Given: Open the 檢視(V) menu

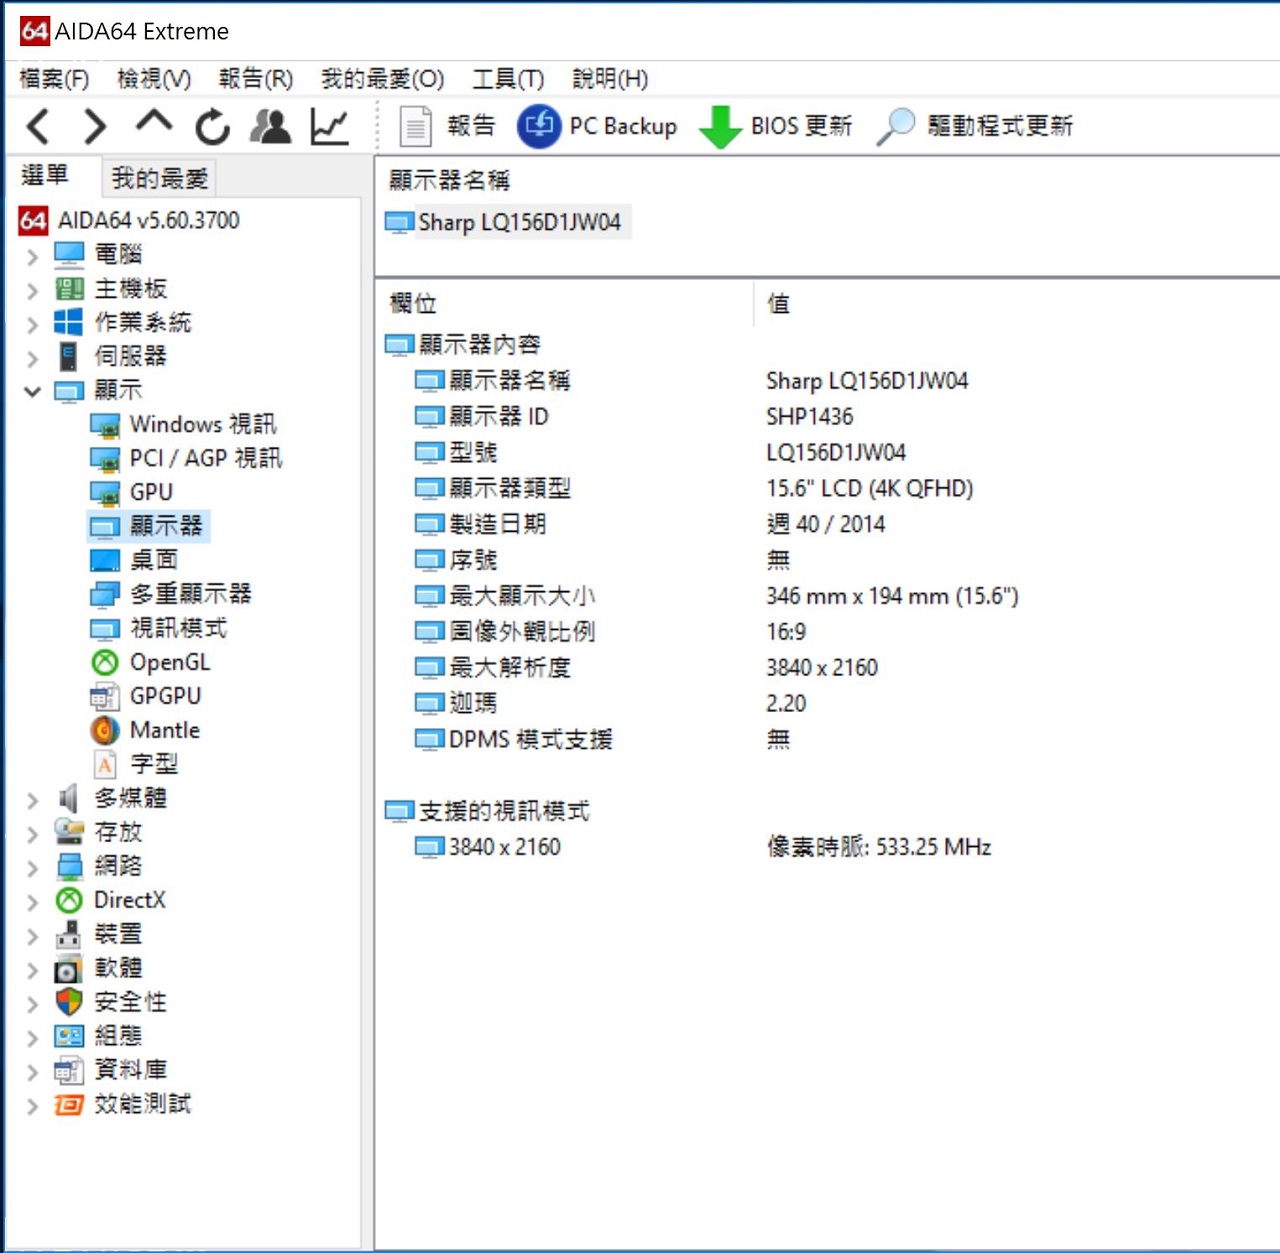Looking at the screenshot, I should [154, 78].
